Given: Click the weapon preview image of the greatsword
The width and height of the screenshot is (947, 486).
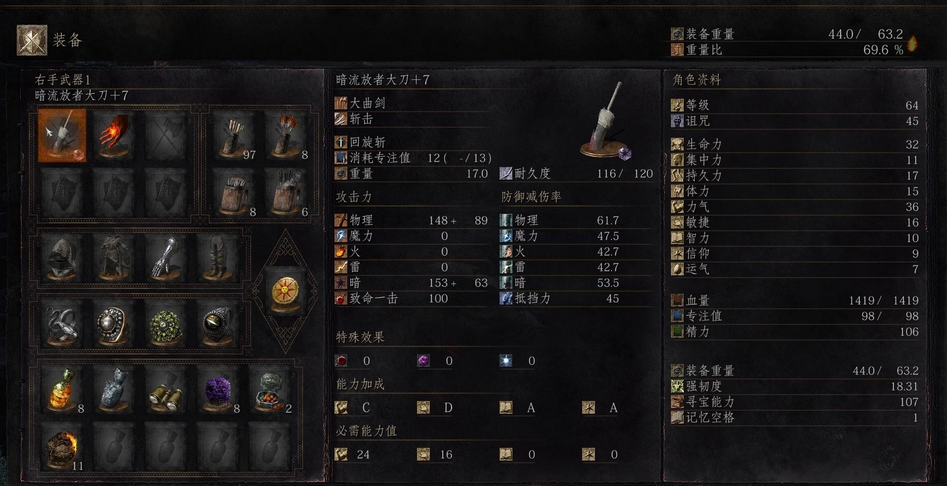Looking at the screenshot, I should click(605, 120).
